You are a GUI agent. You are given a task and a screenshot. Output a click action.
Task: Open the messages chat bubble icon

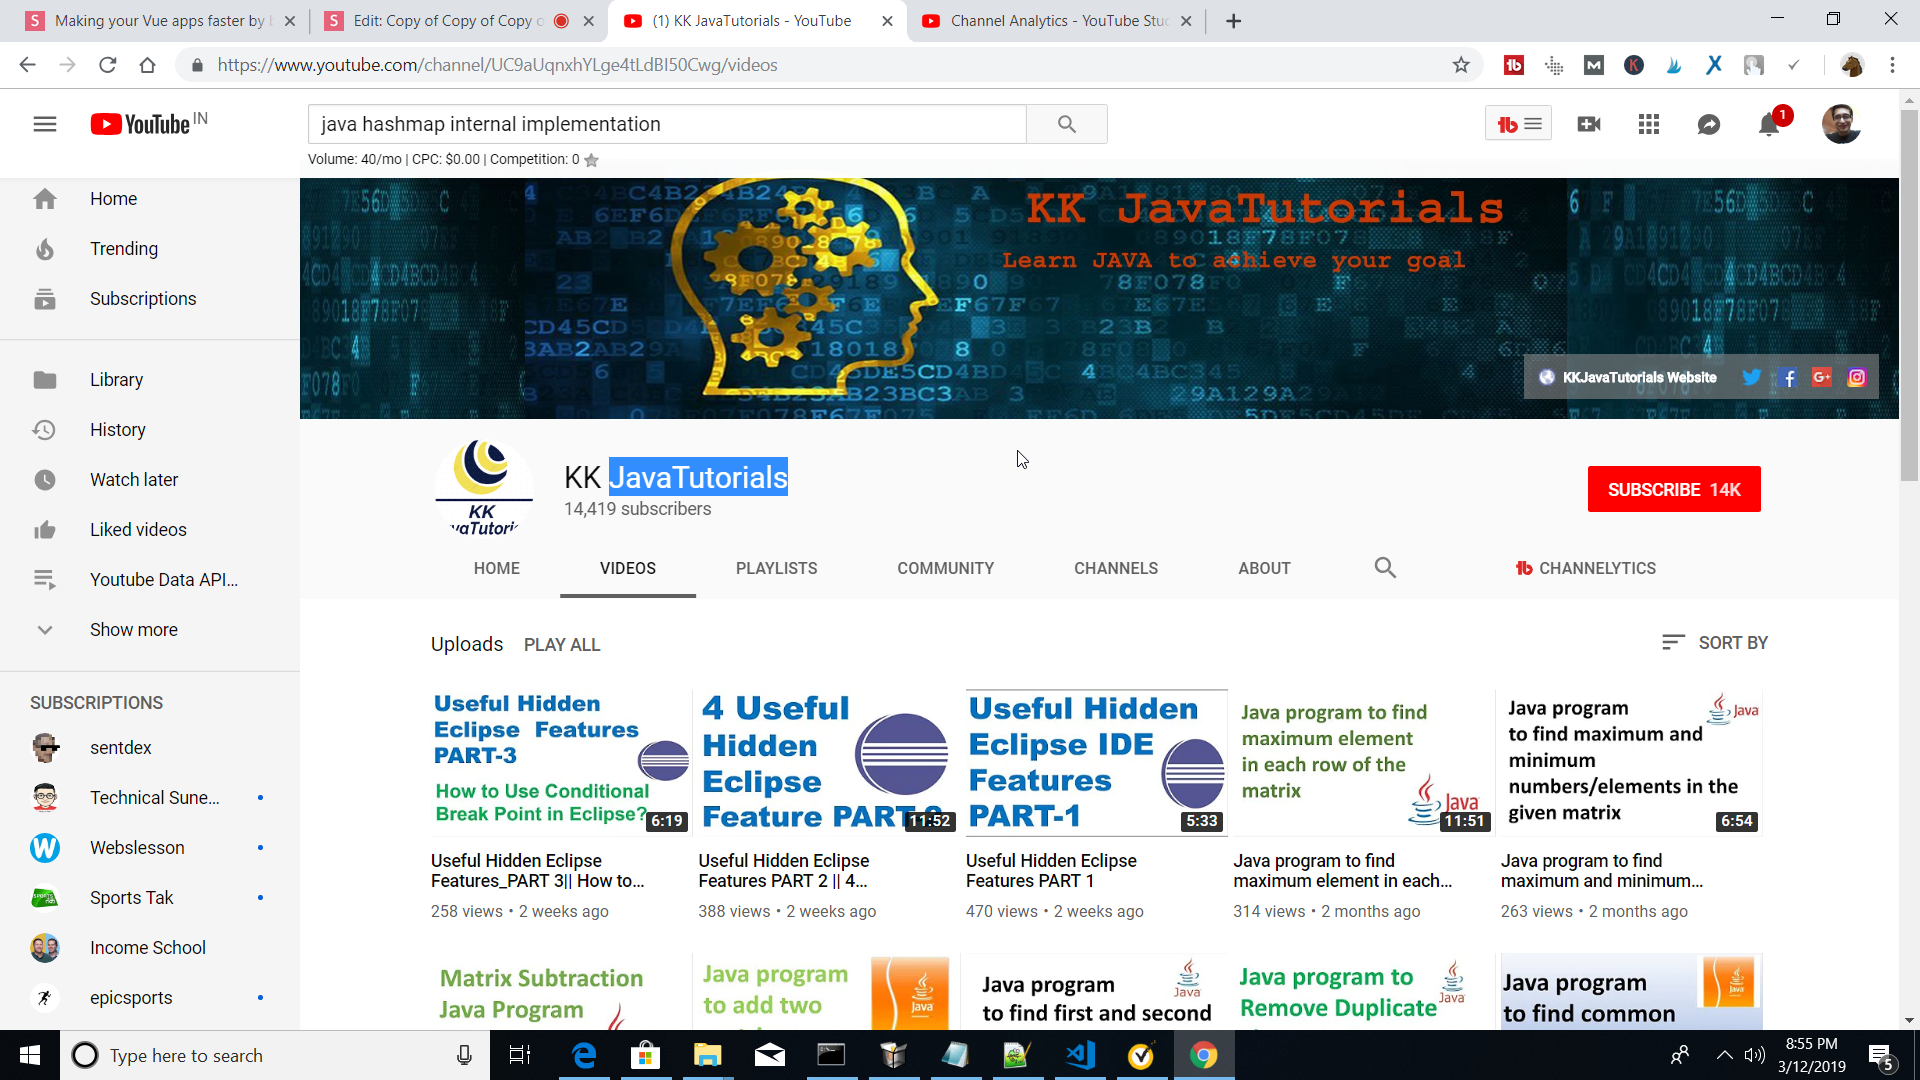tap(1709, 124)
